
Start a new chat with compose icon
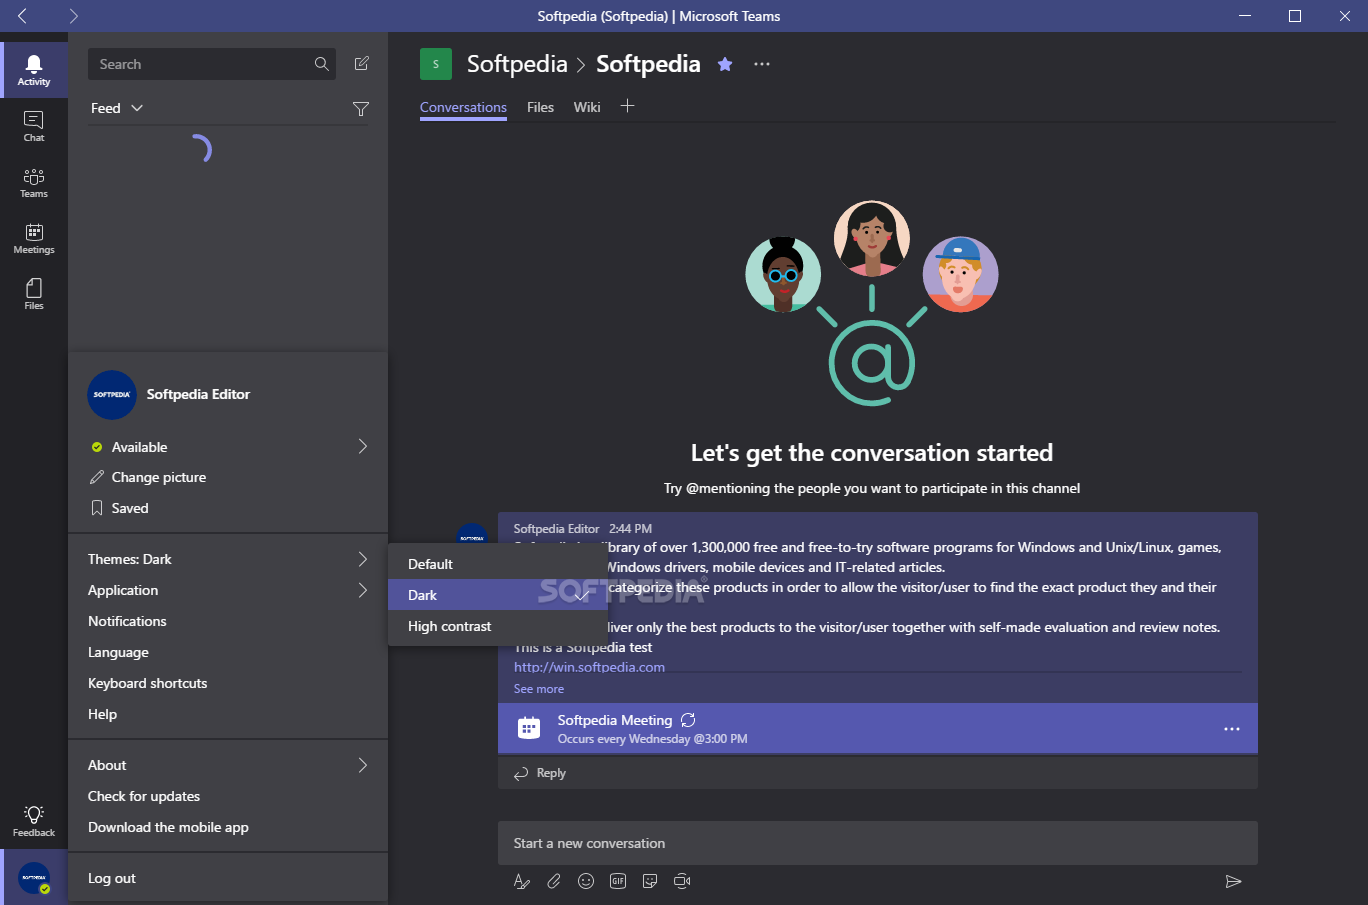click(x=362, y=64)
